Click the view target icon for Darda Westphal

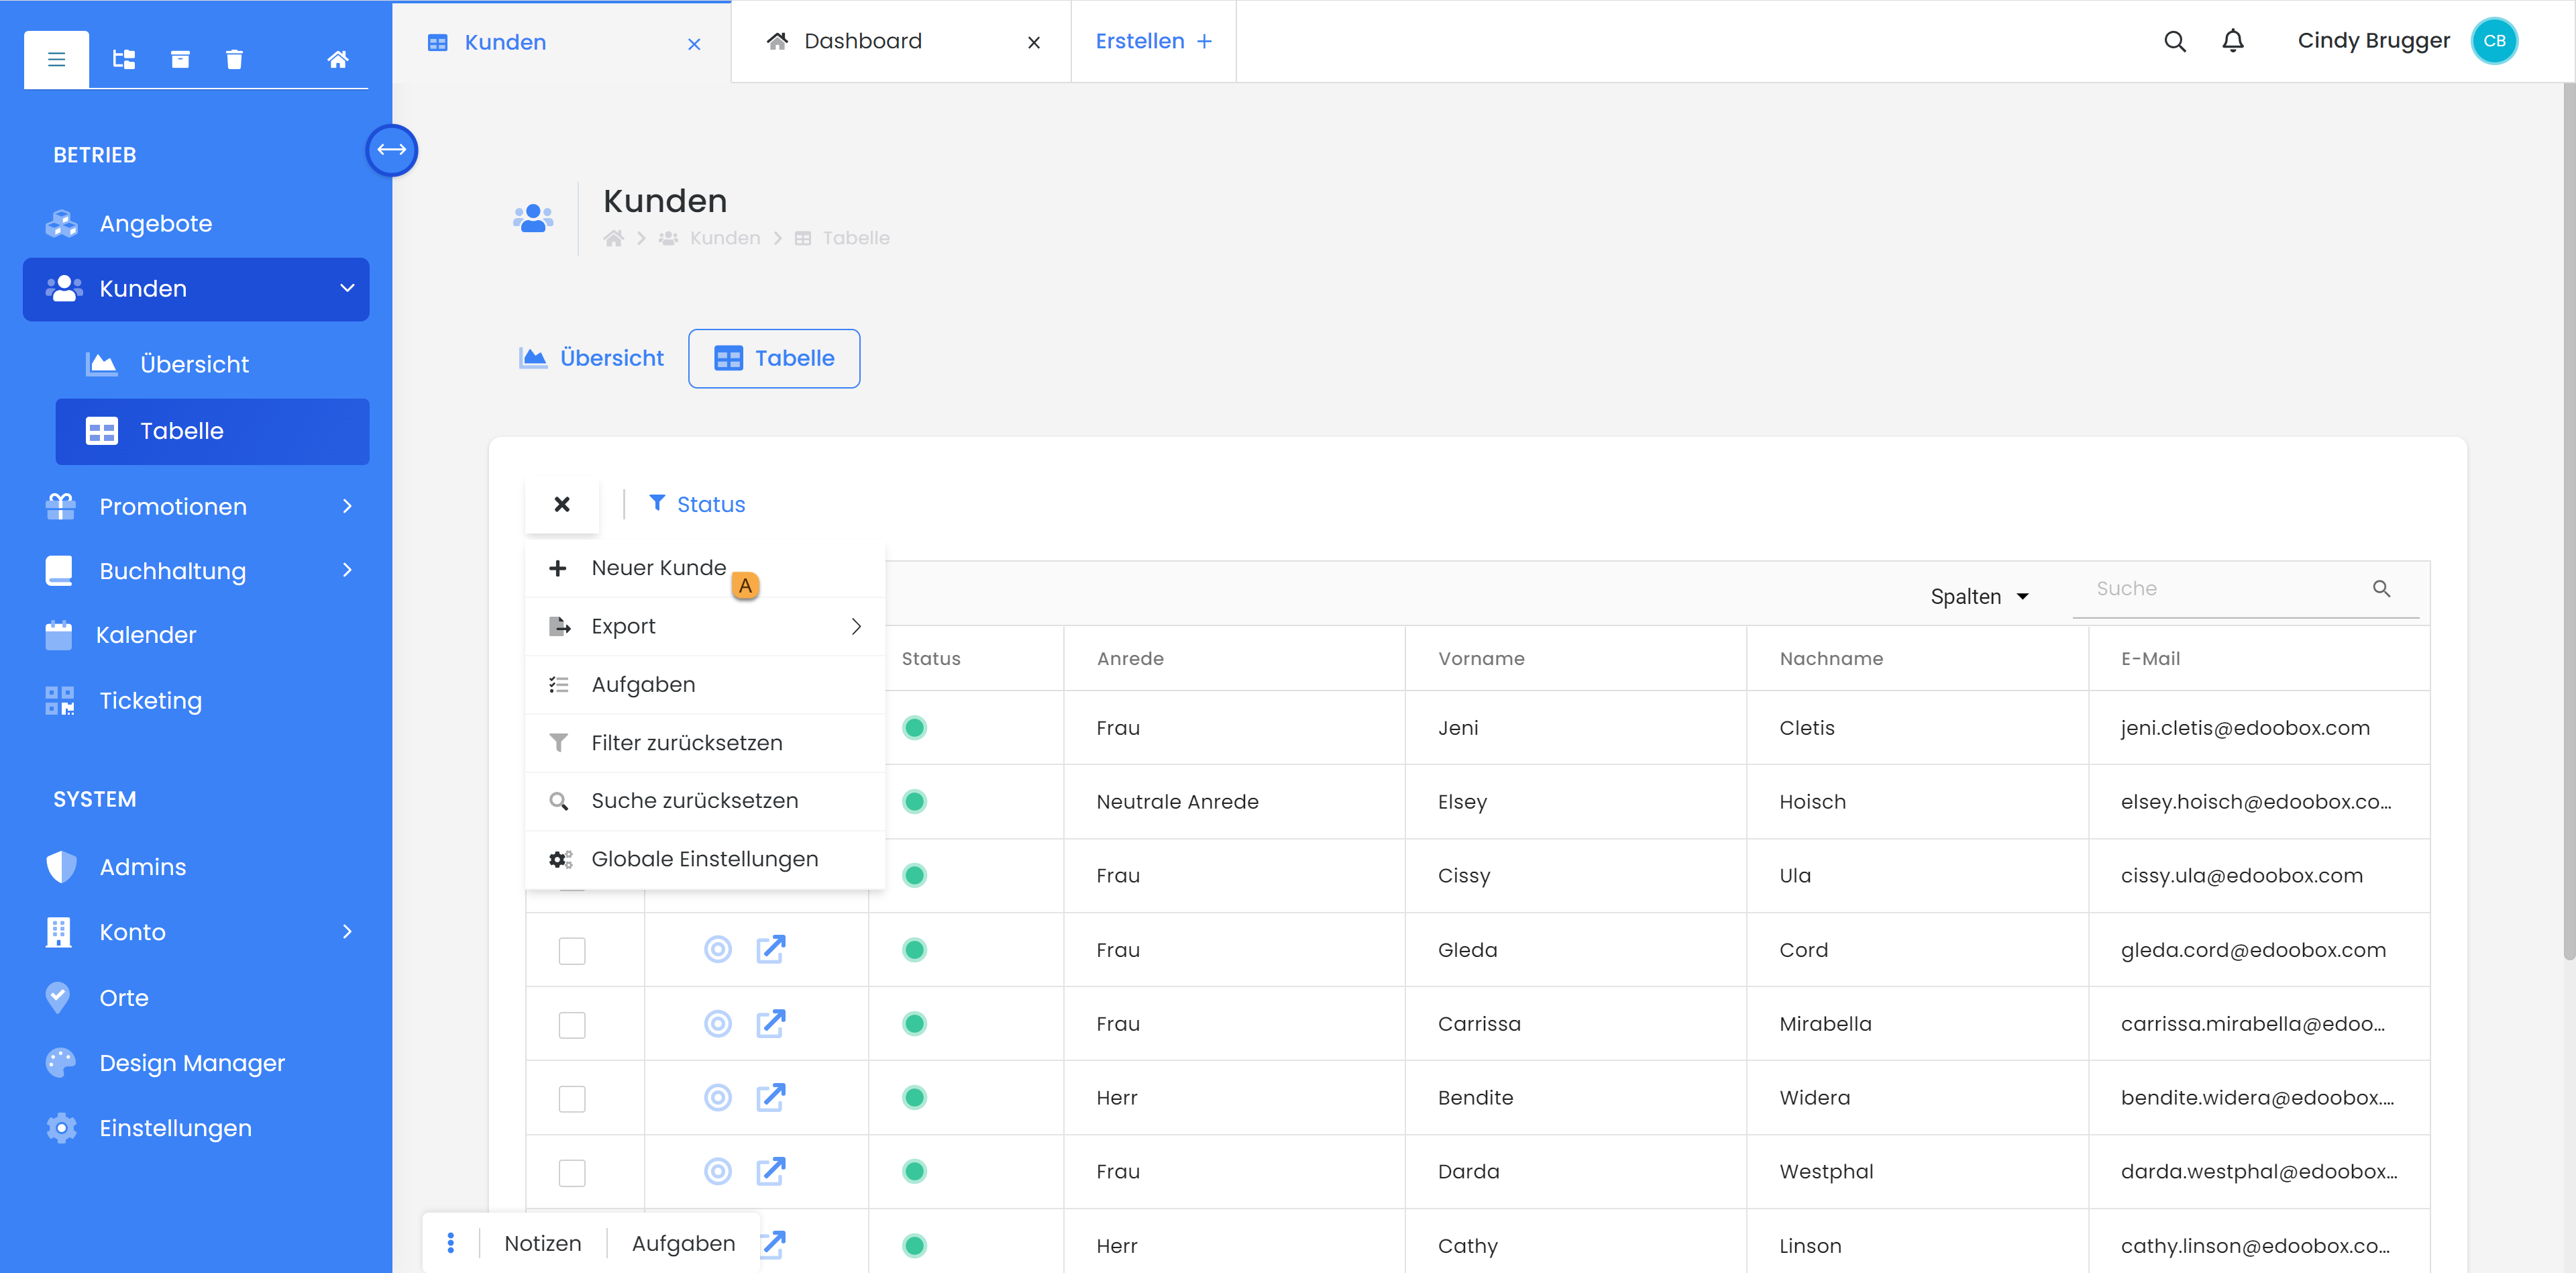coord(718,1171)
